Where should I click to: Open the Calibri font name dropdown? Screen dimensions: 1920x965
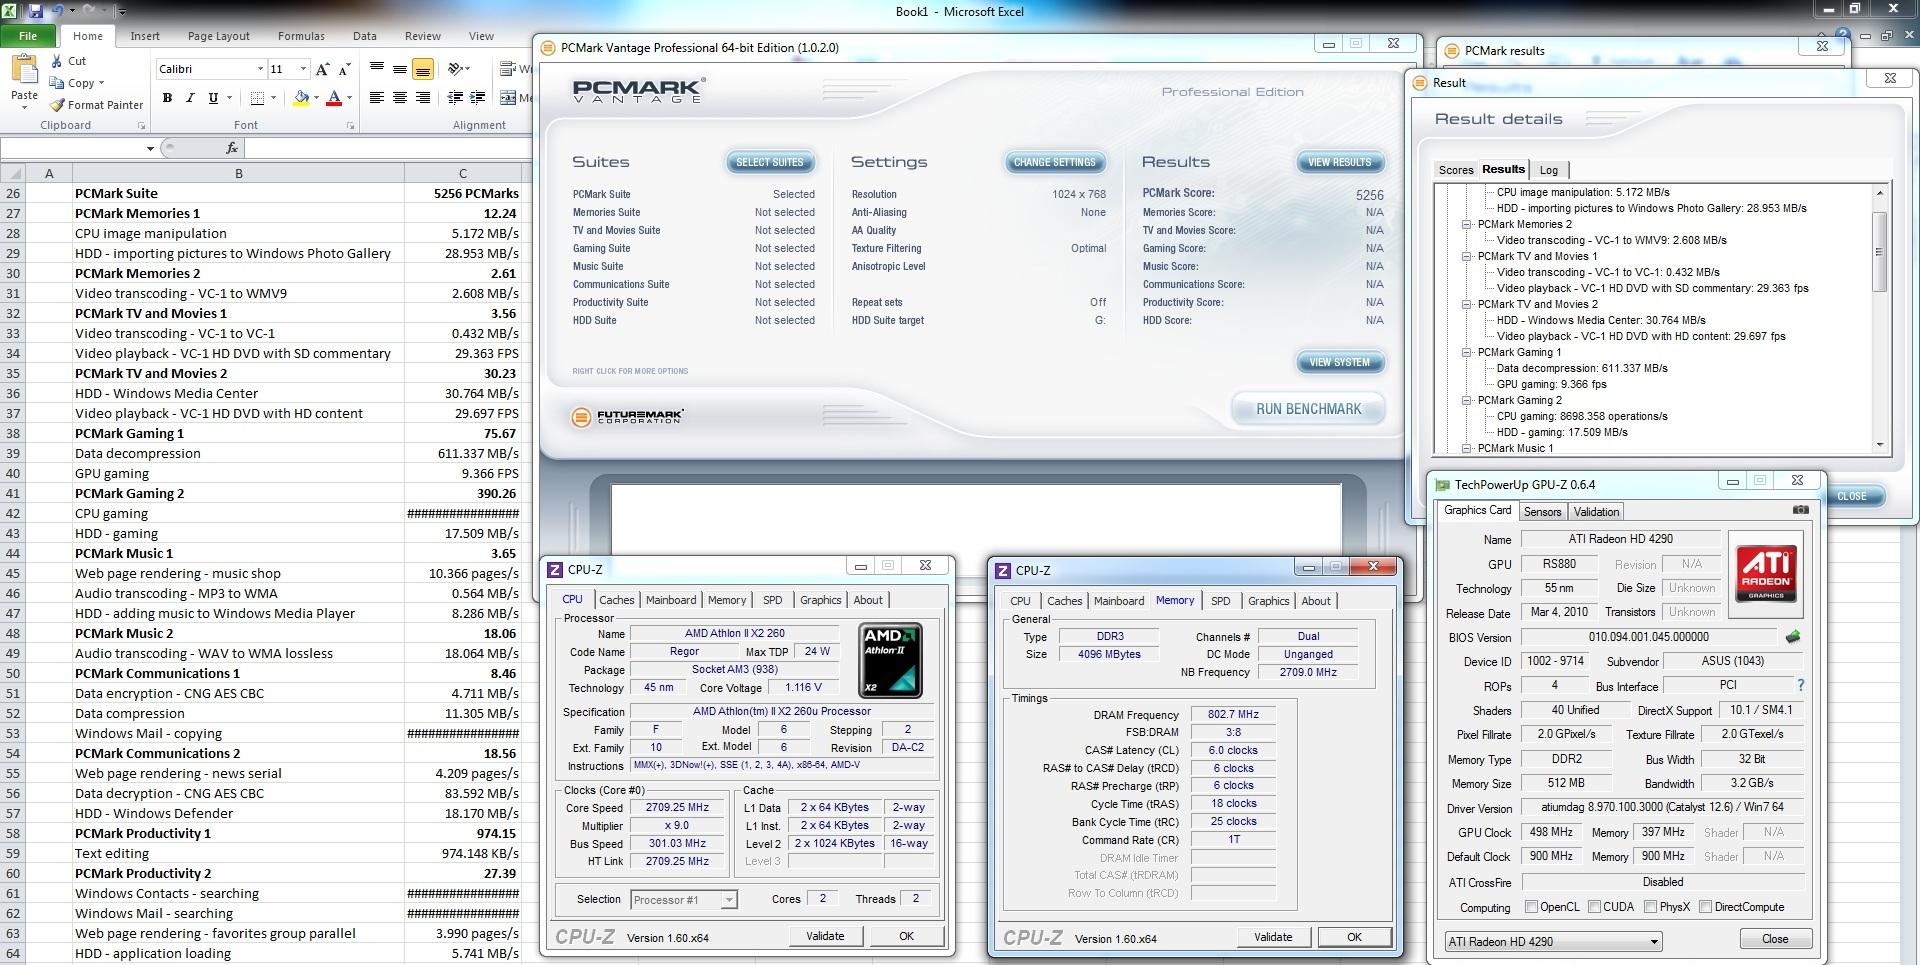click(260, 69)
